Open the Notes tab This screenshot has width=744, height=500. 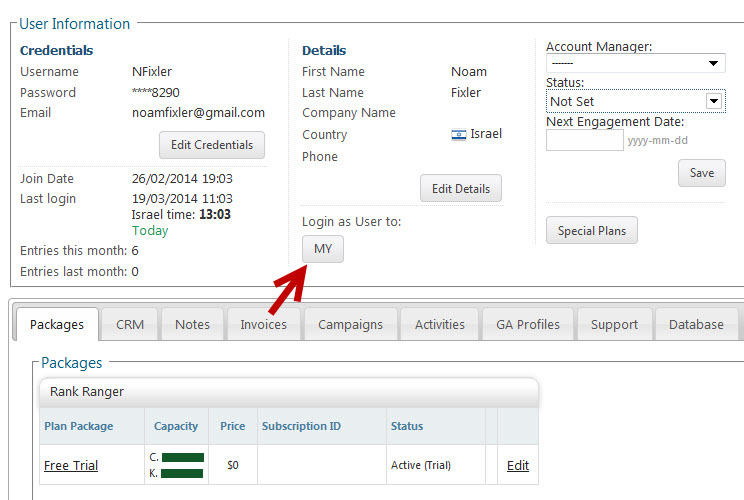(x=192, y=324)
